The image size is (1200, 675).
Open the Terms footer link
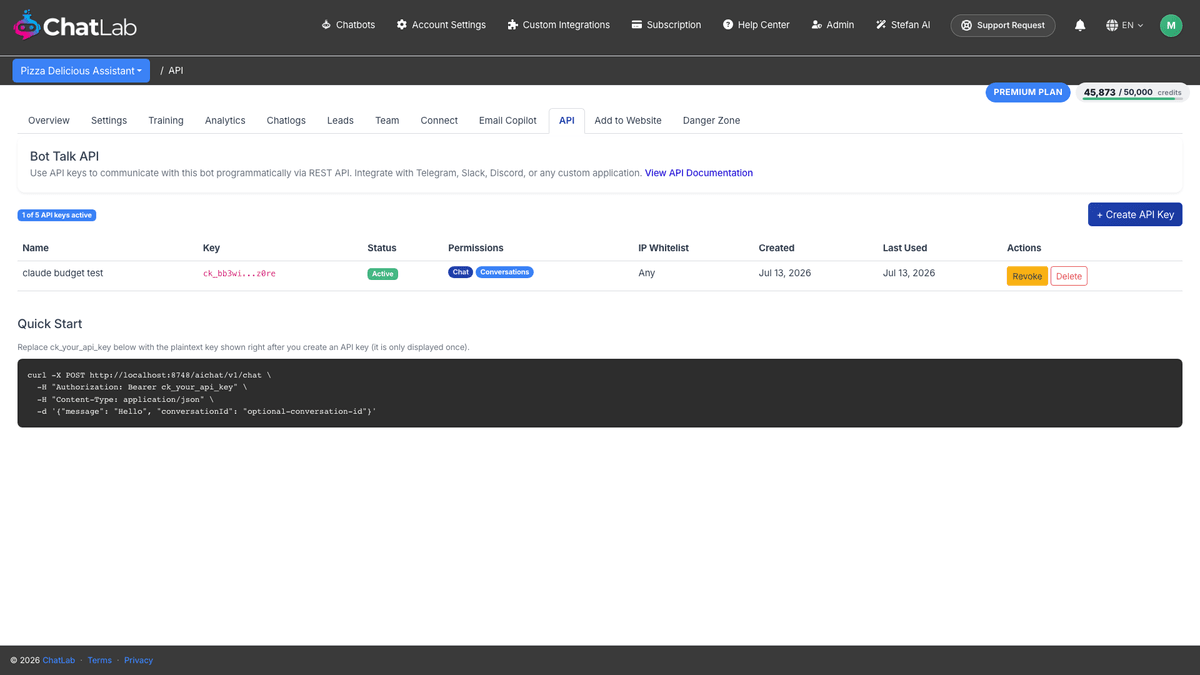100,660
